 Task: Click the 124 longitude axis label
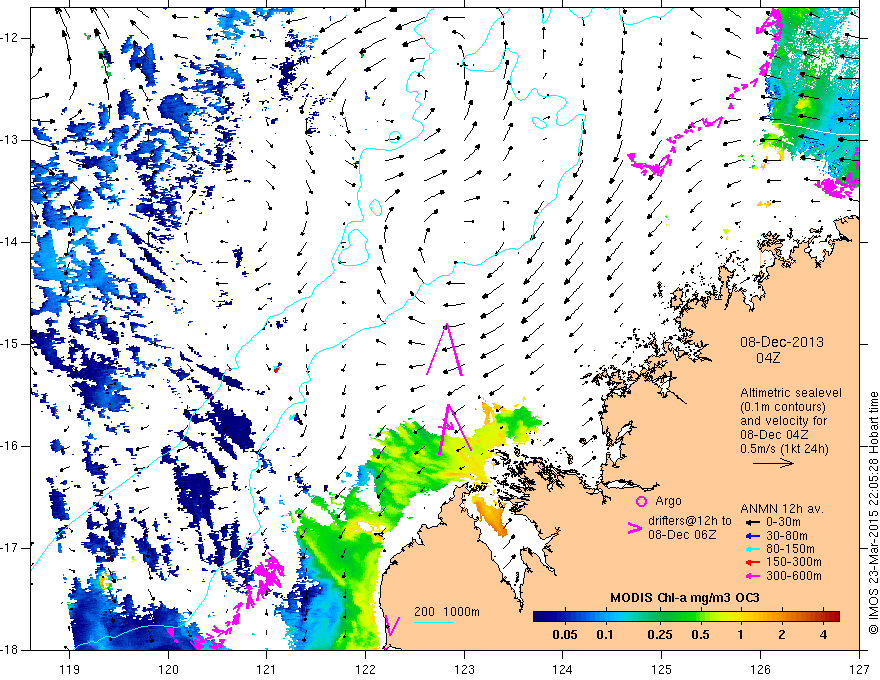coord(563,669)
